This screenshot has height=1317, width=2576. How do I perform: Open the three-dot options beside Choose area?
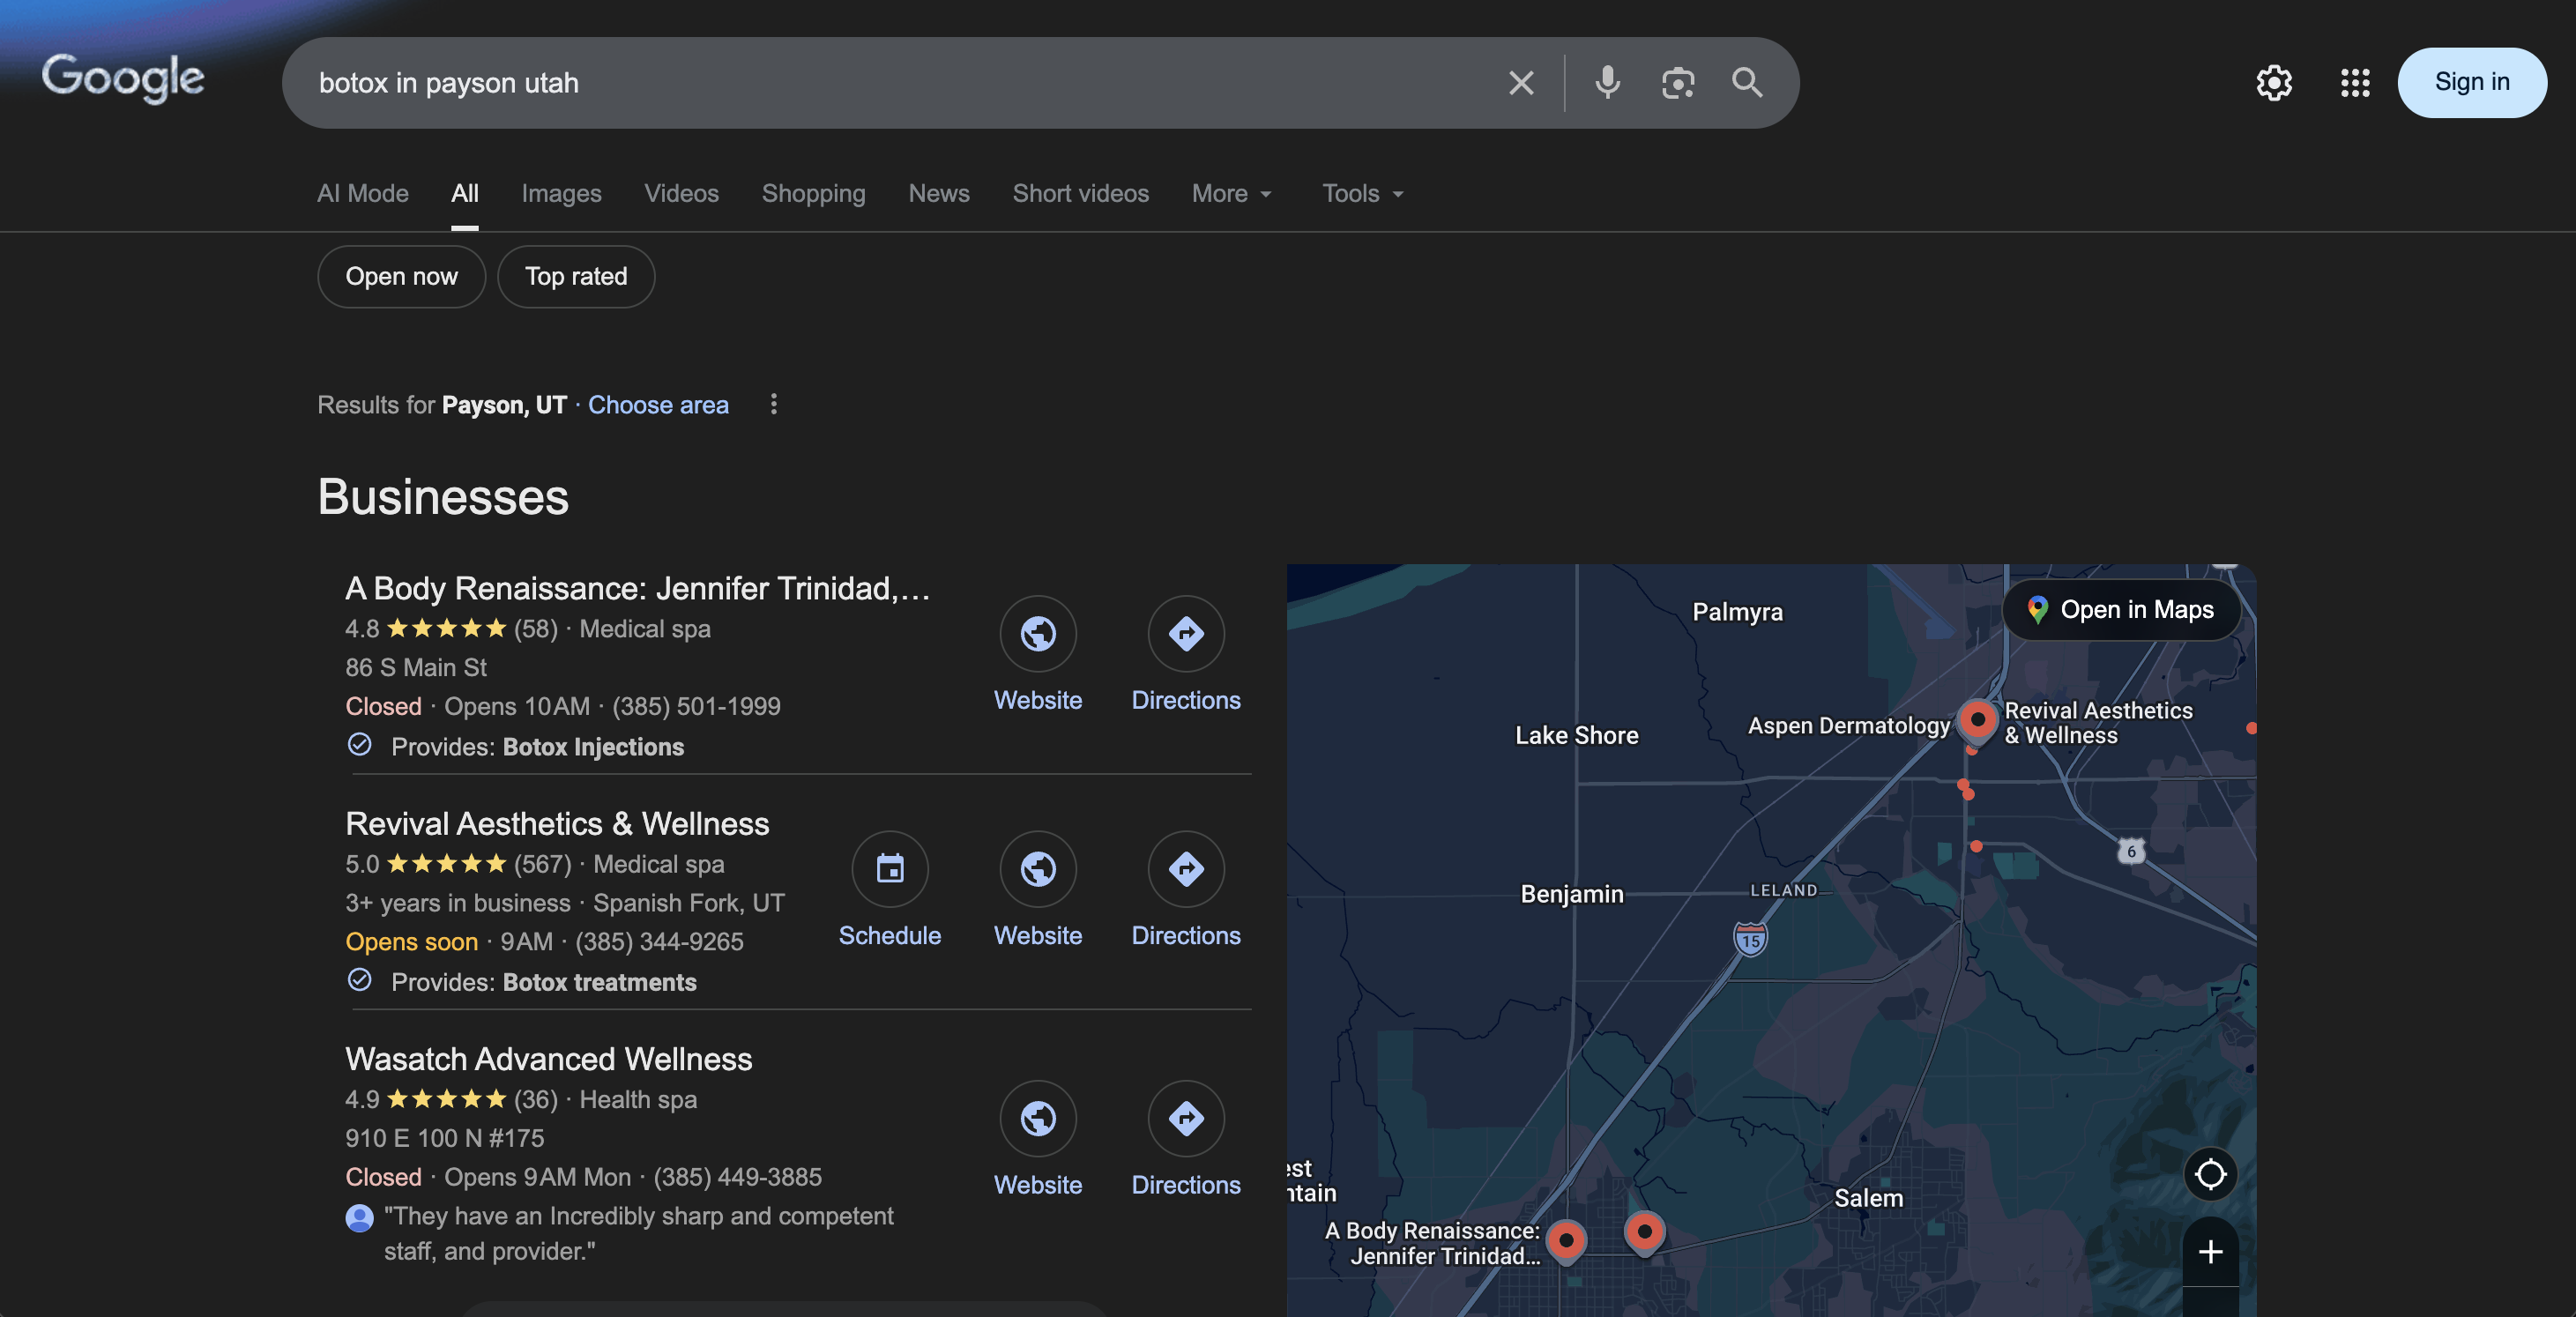click(773, 404)
